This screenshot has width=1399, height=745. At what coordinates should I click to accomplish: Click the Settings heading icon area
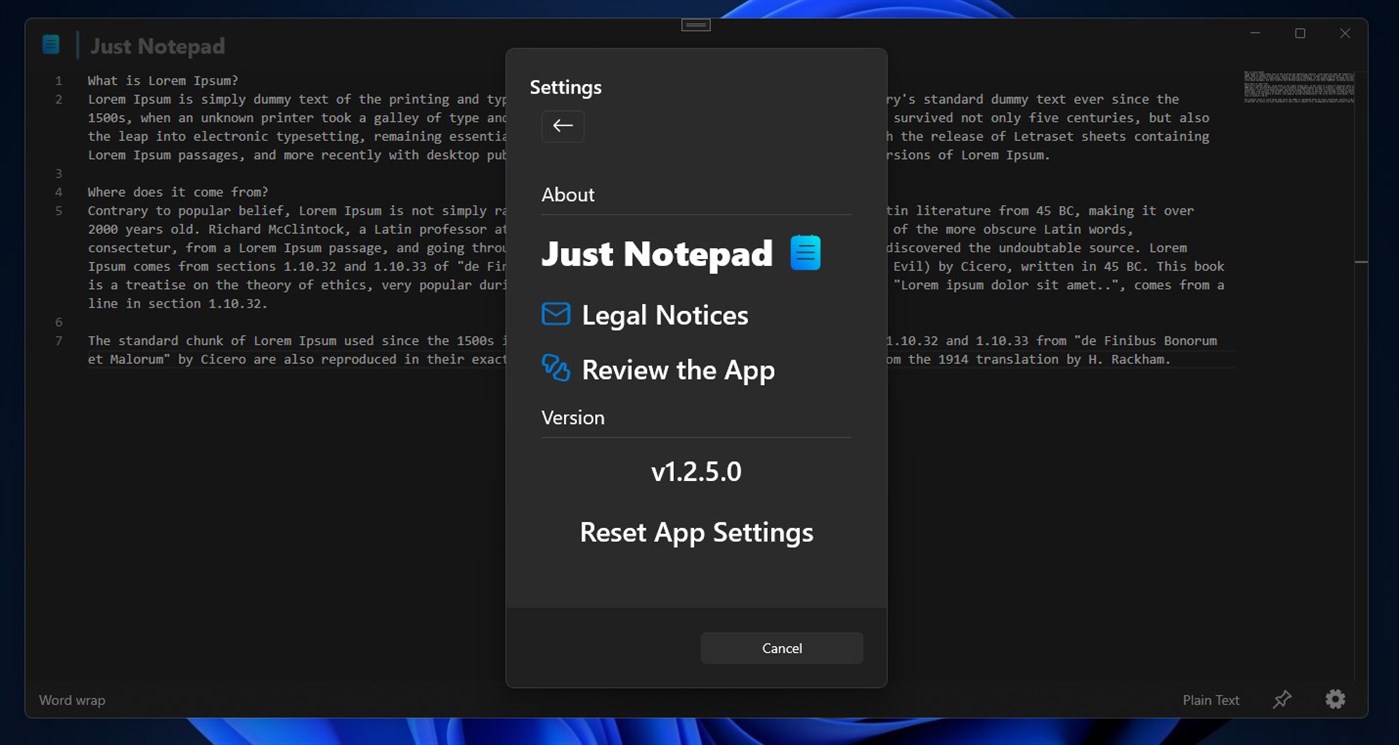(565, 87)
